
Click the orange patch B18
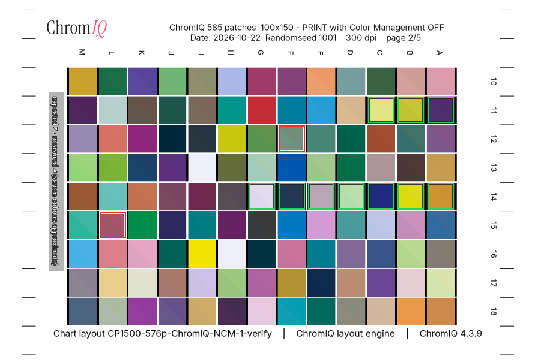tap(411, 311)
